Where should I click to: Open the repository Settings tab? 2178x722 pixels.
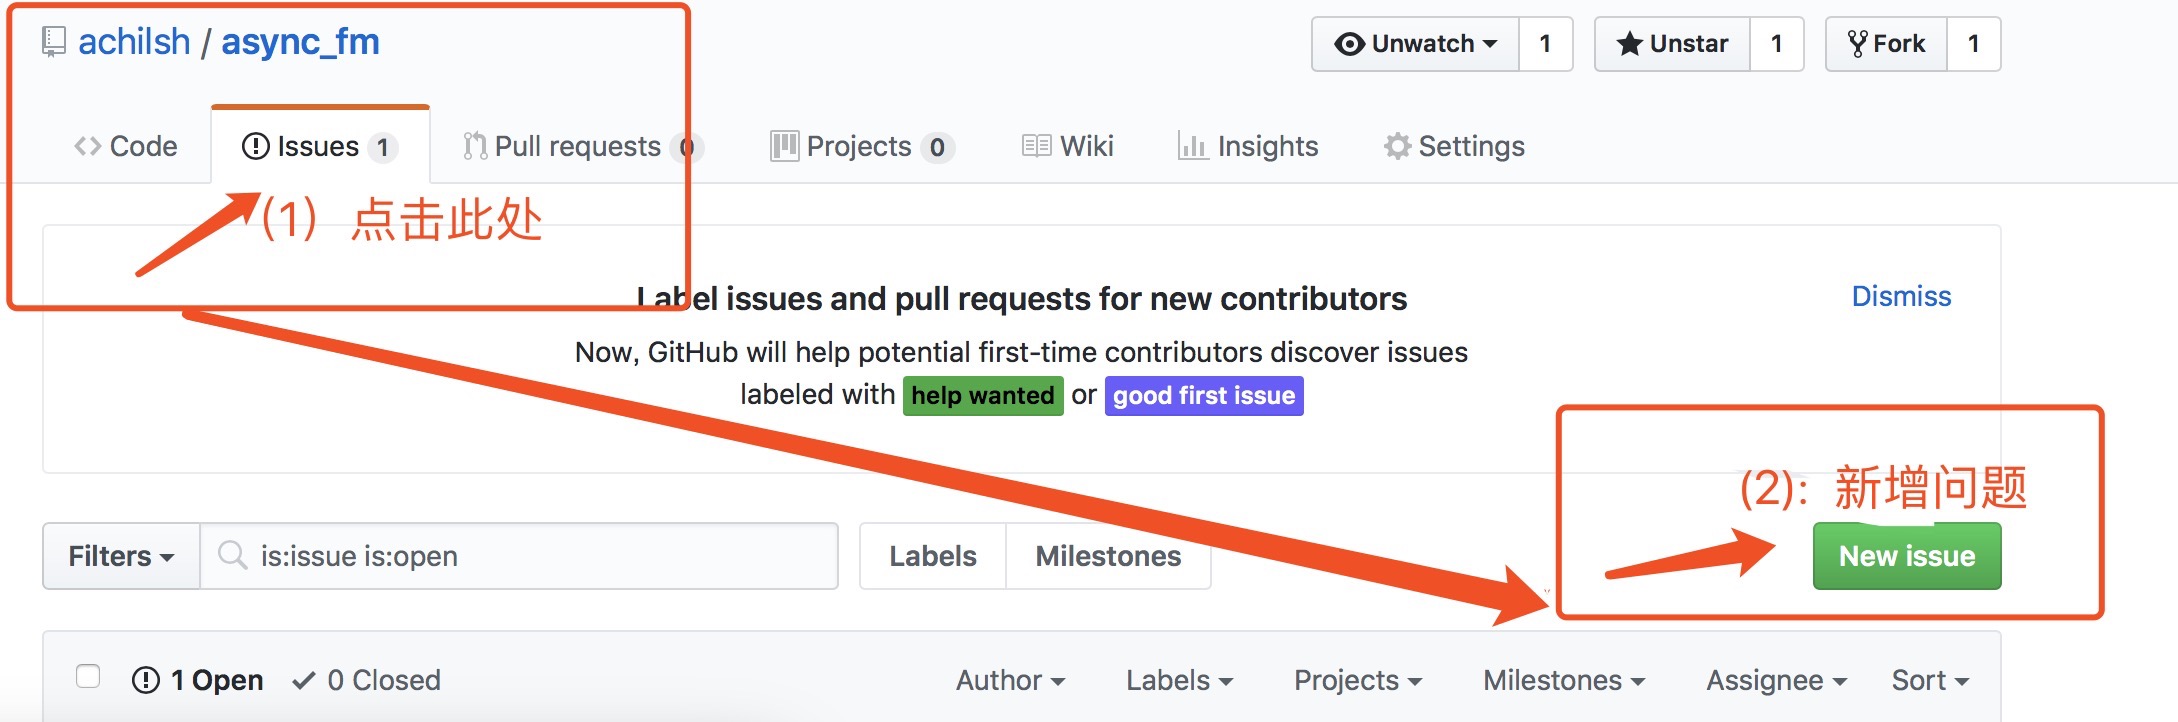tap(1454, 146)
